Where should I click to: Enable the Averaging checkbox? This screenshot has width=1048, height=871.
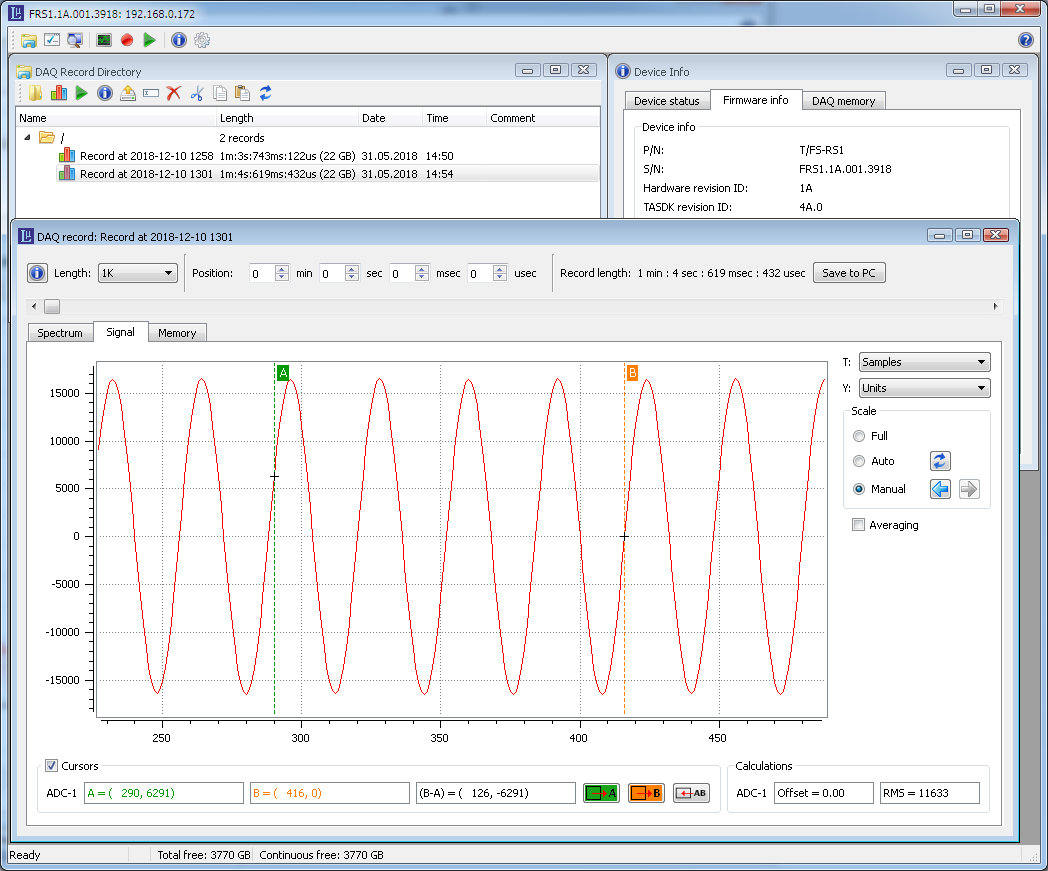coord(858,525)
